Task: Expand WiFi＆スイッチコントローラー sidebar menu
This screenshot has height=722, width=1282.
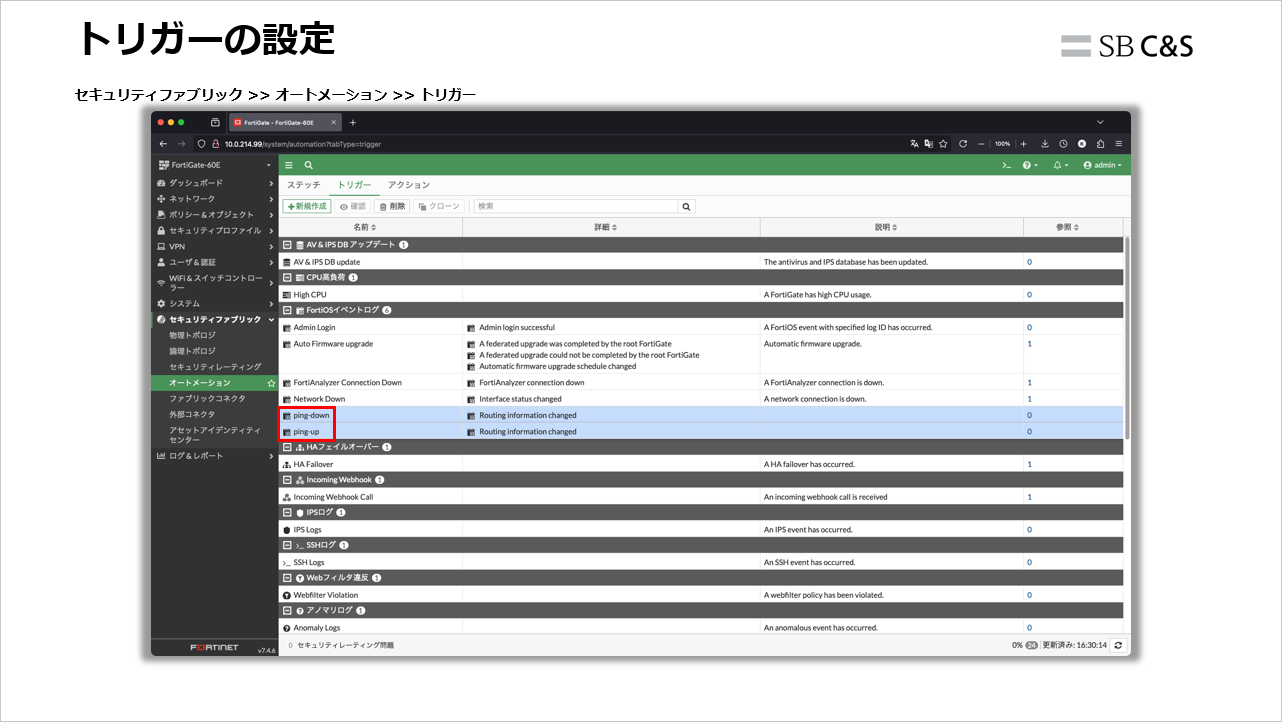Action: coord(214,282)
